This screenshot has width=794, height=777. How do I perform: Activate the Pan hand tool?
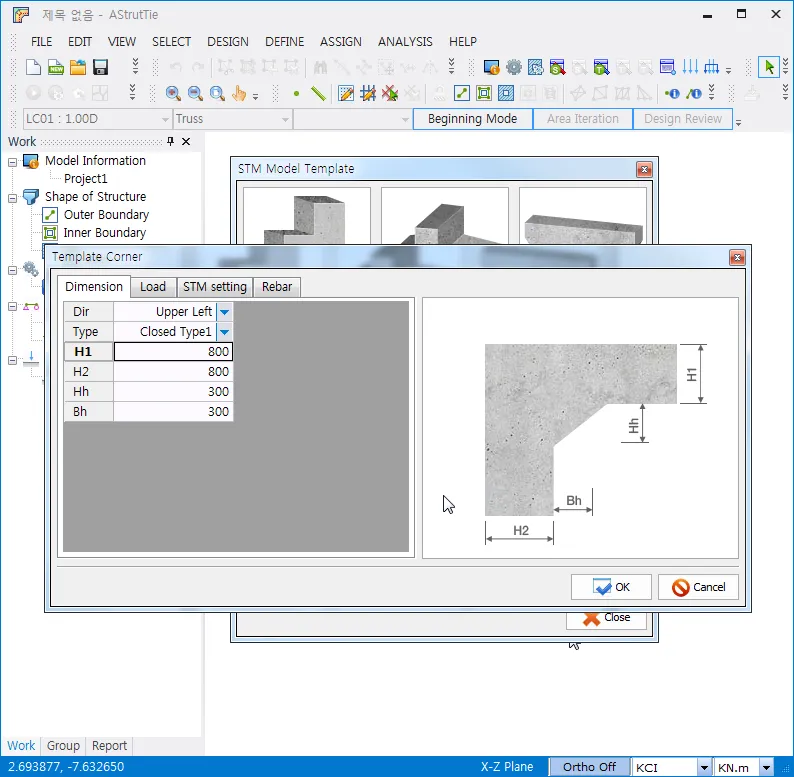(239, 93)
